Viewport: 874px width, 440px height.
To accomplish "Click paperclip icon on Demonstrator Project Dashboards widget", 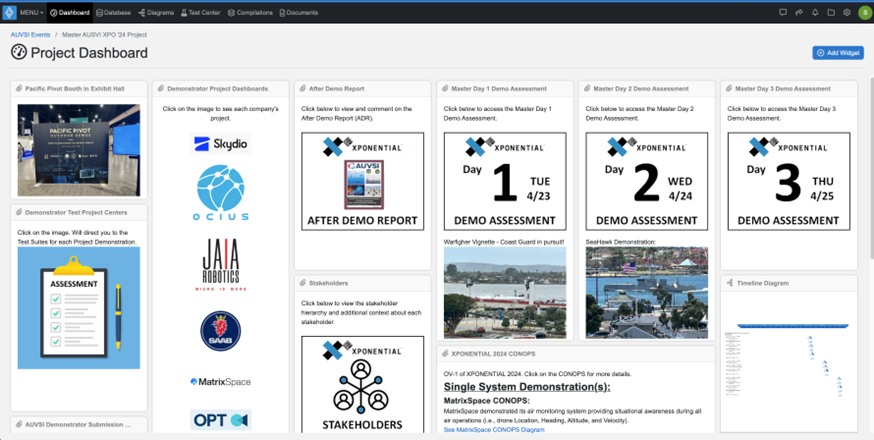I will tap(161, 89).
